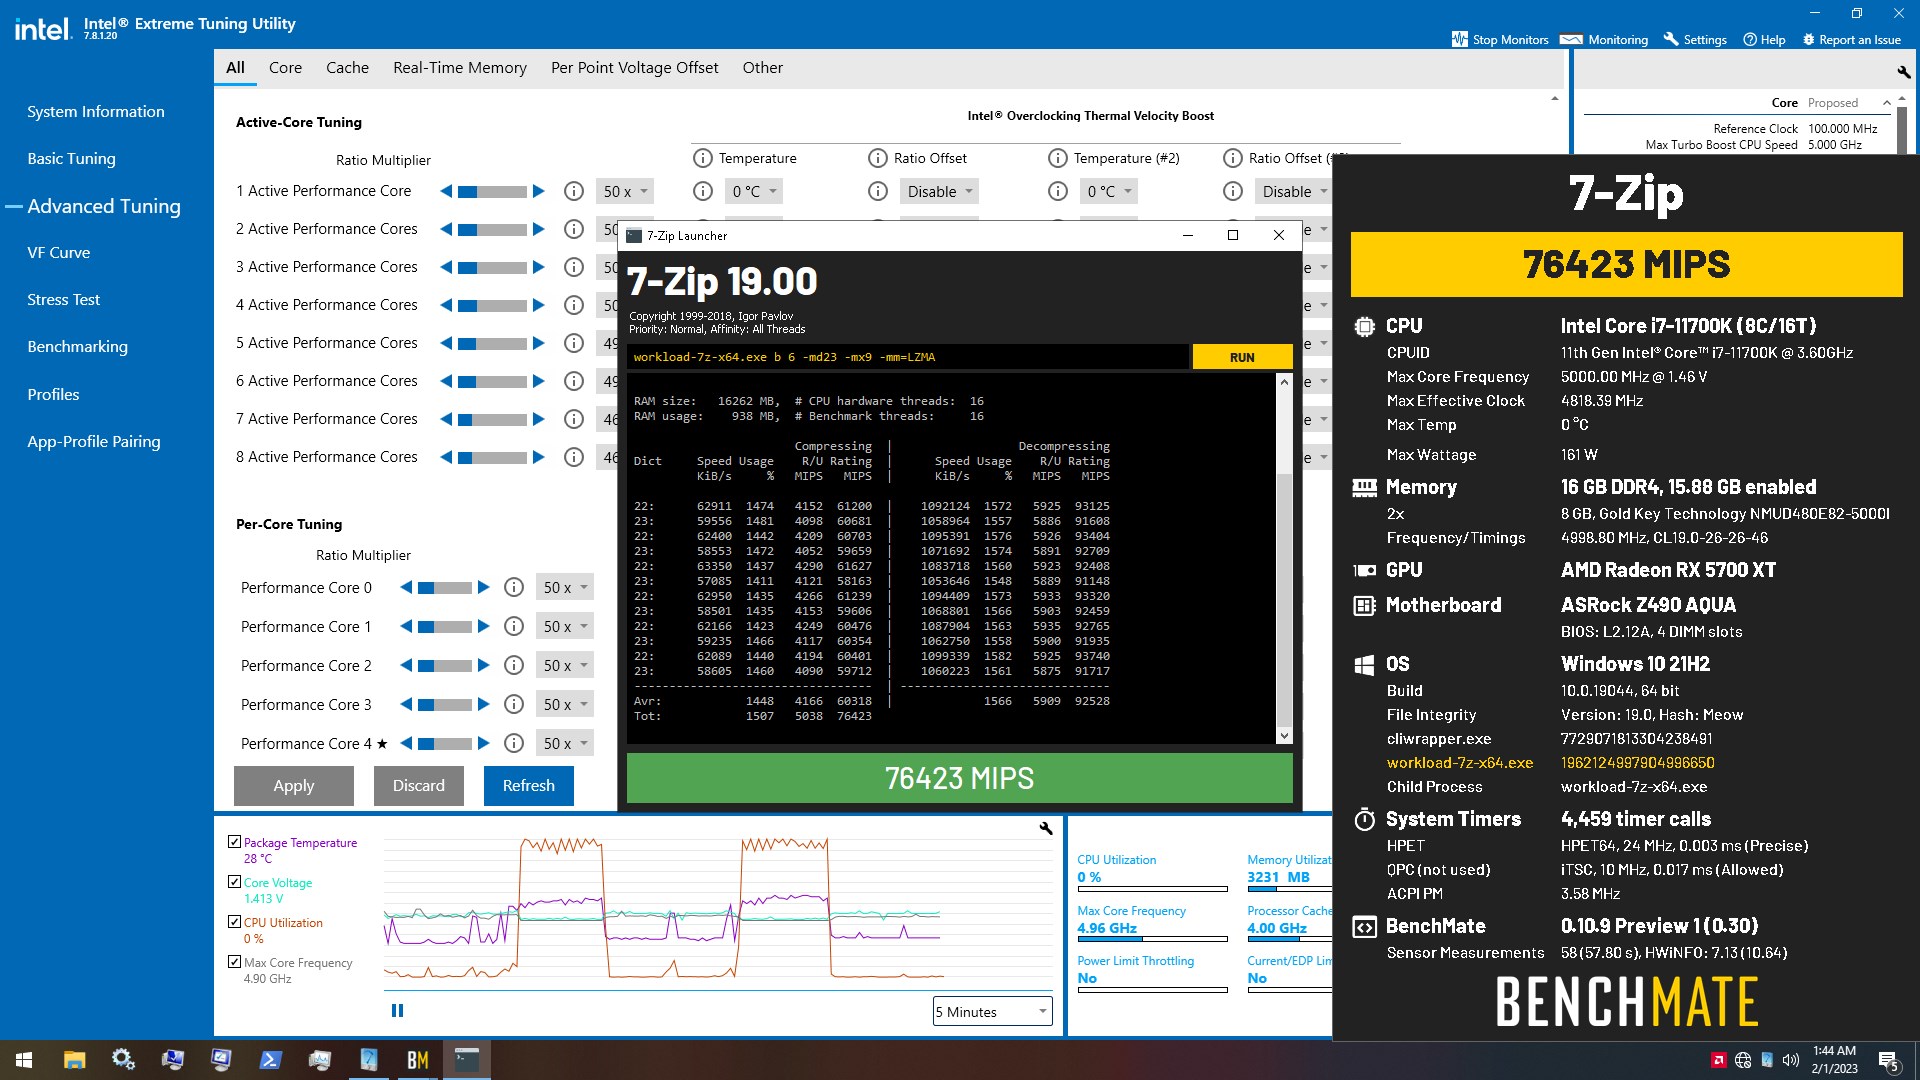Open Ratio Offset (#2) Disable dropdown
The width and height of the screenshot is (1920, 1080).
[x=1293, y=191]
